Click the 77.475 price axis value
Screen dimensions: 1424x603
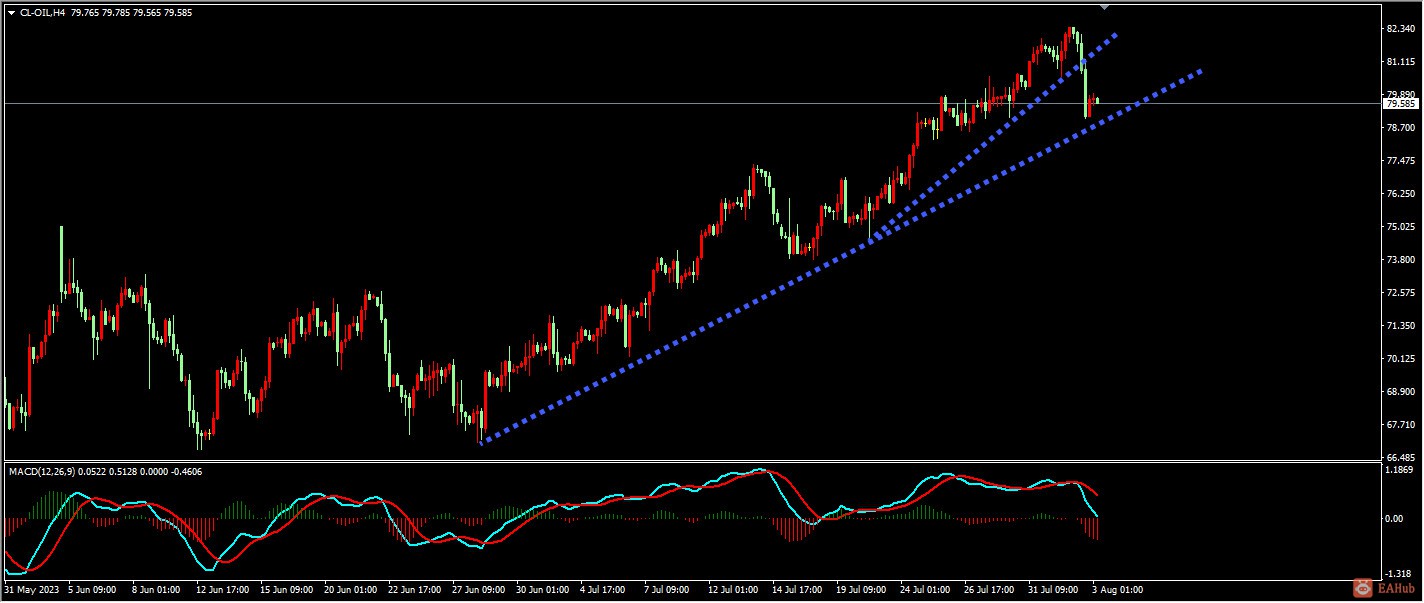[x=1400, y=161]
